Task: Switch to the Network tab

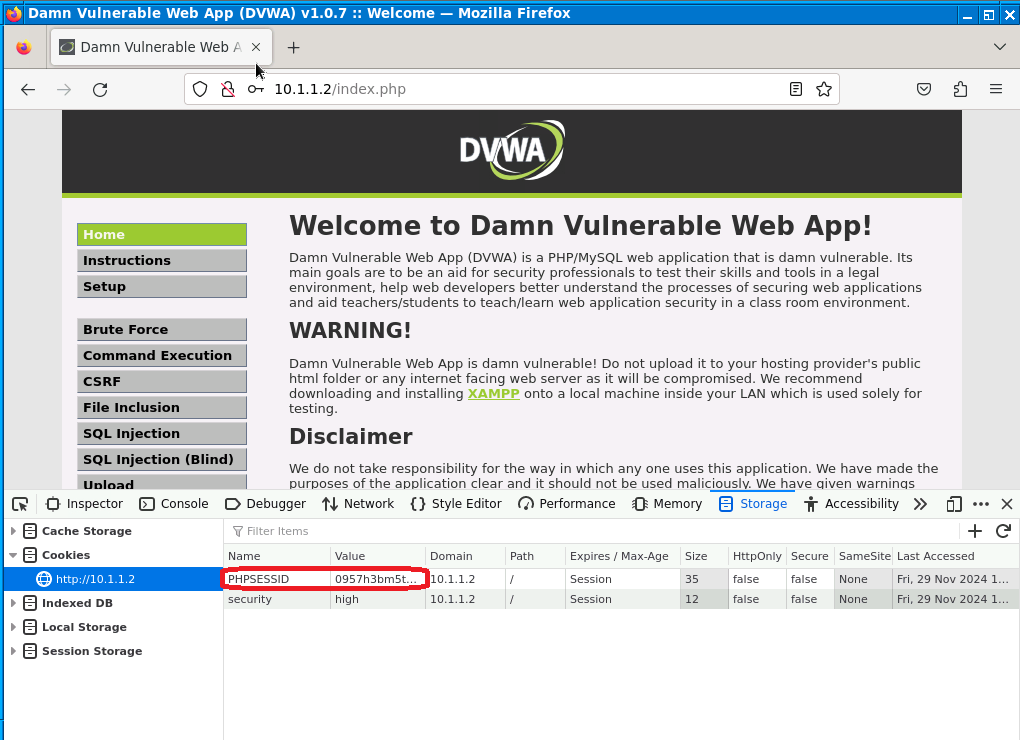Action: click(x=358, y=504)
